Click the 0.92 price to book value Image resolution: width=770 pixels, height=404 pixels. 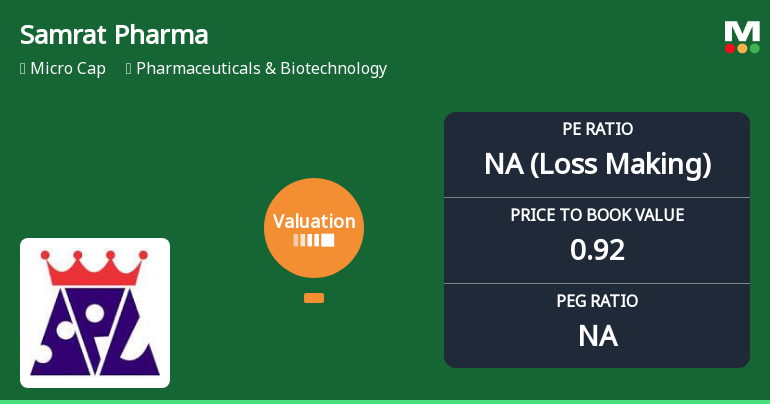click(597, 249)
